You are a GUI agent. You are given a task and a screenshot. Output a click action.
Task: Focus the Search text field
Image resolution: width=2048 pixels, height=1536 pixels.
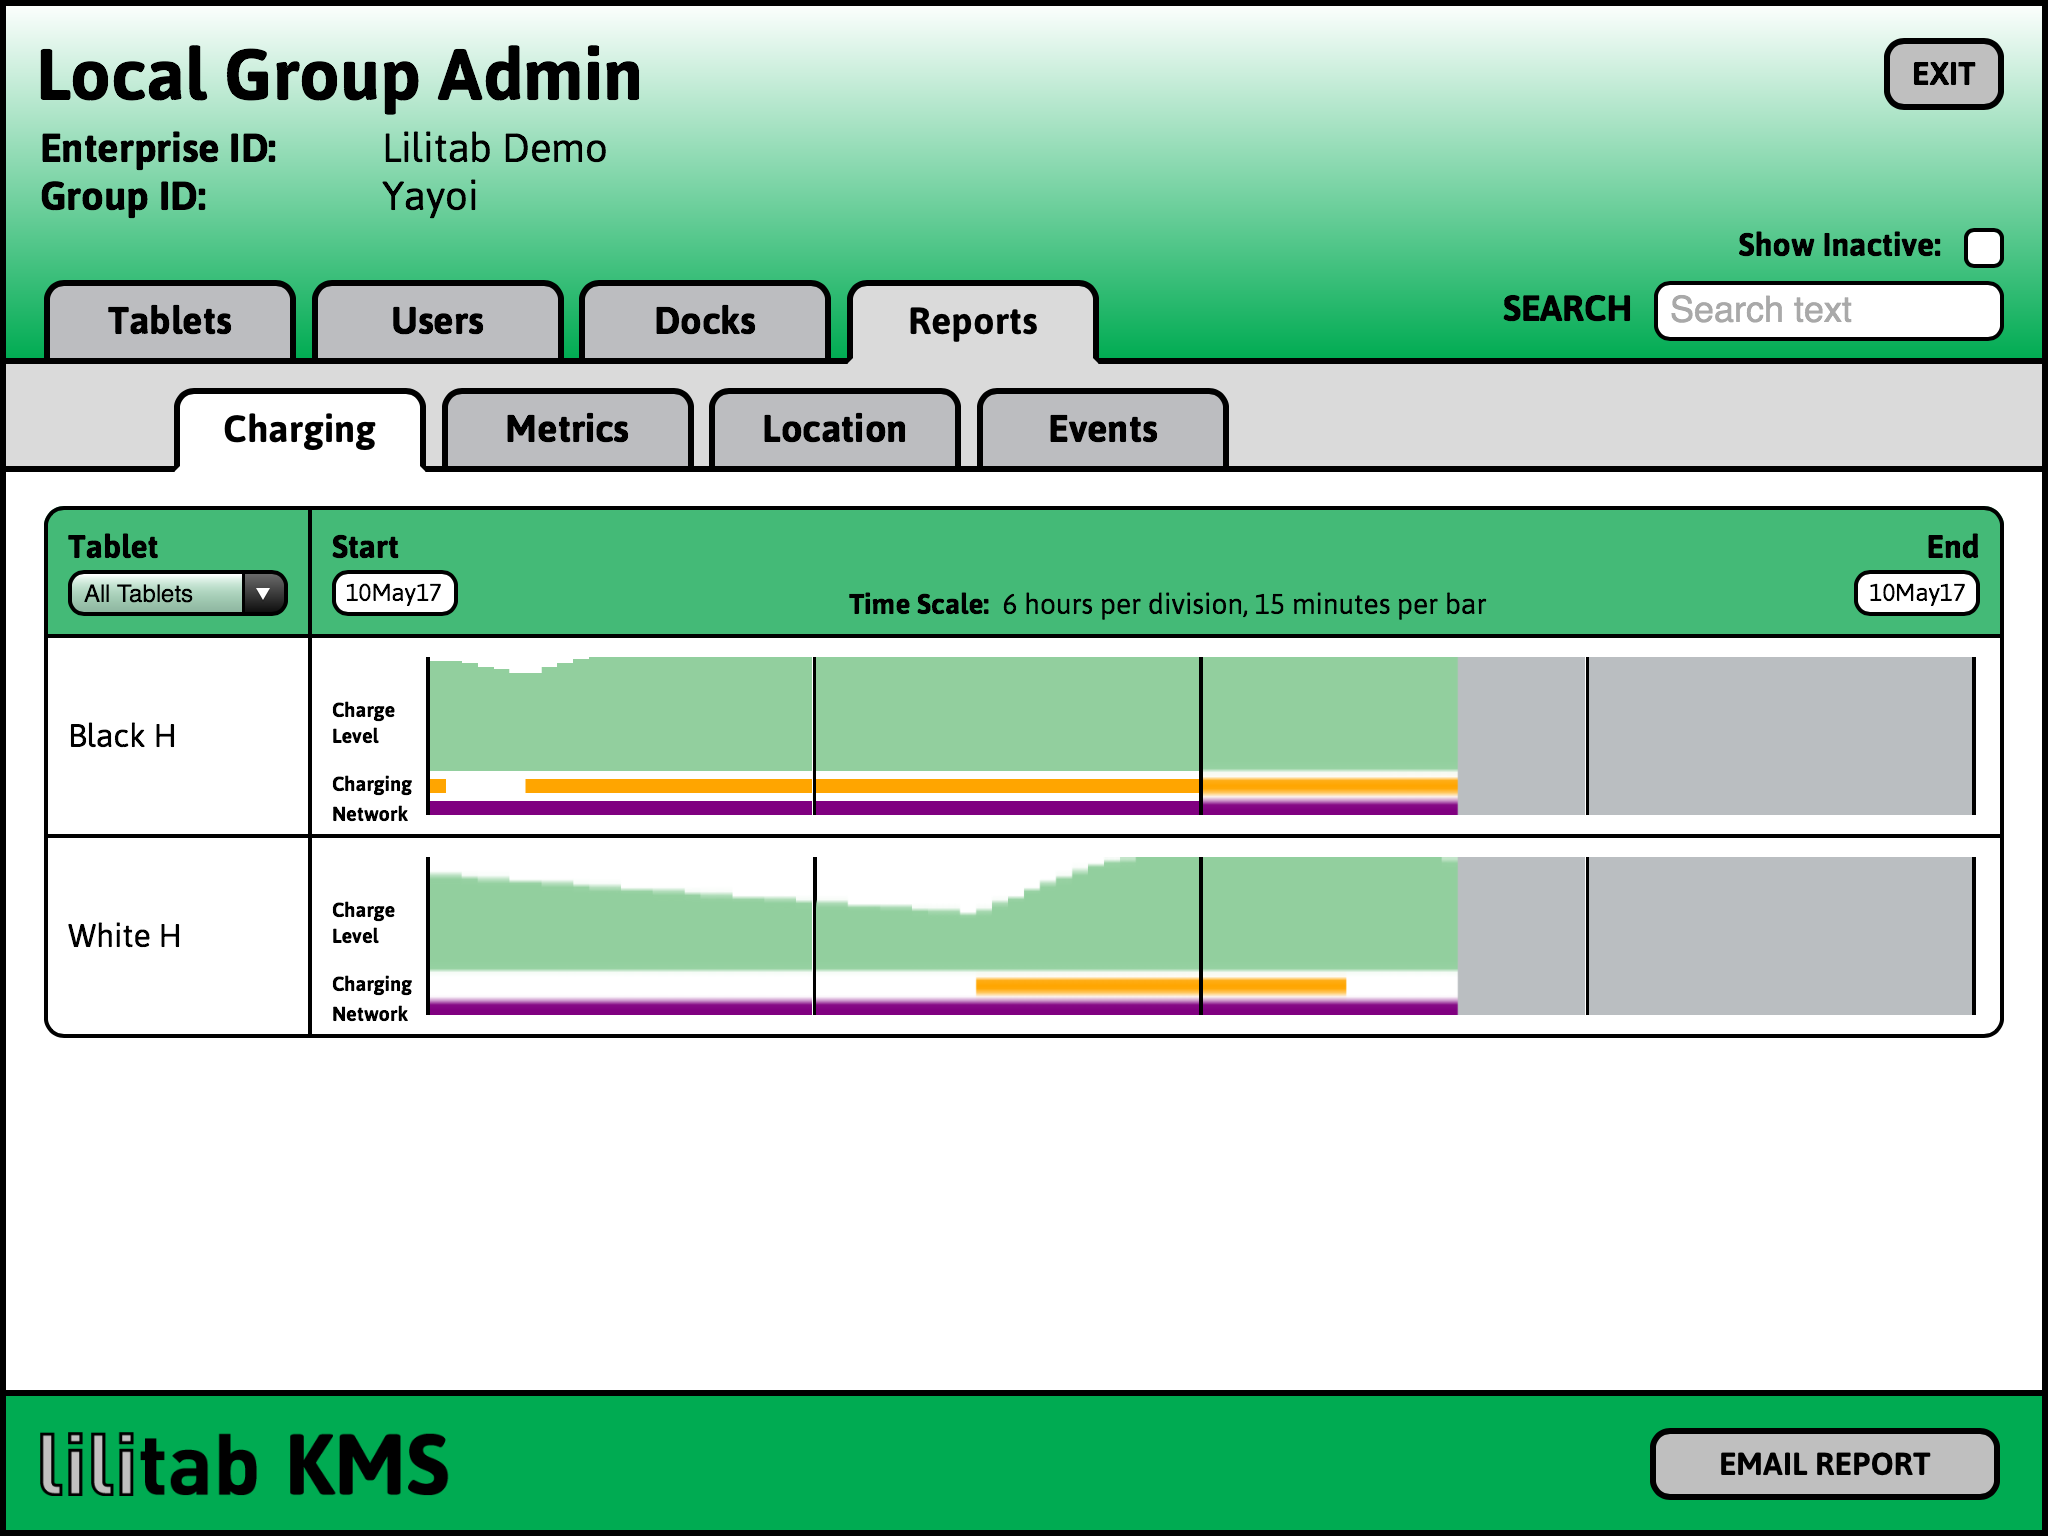click(x=1828, y=311)
